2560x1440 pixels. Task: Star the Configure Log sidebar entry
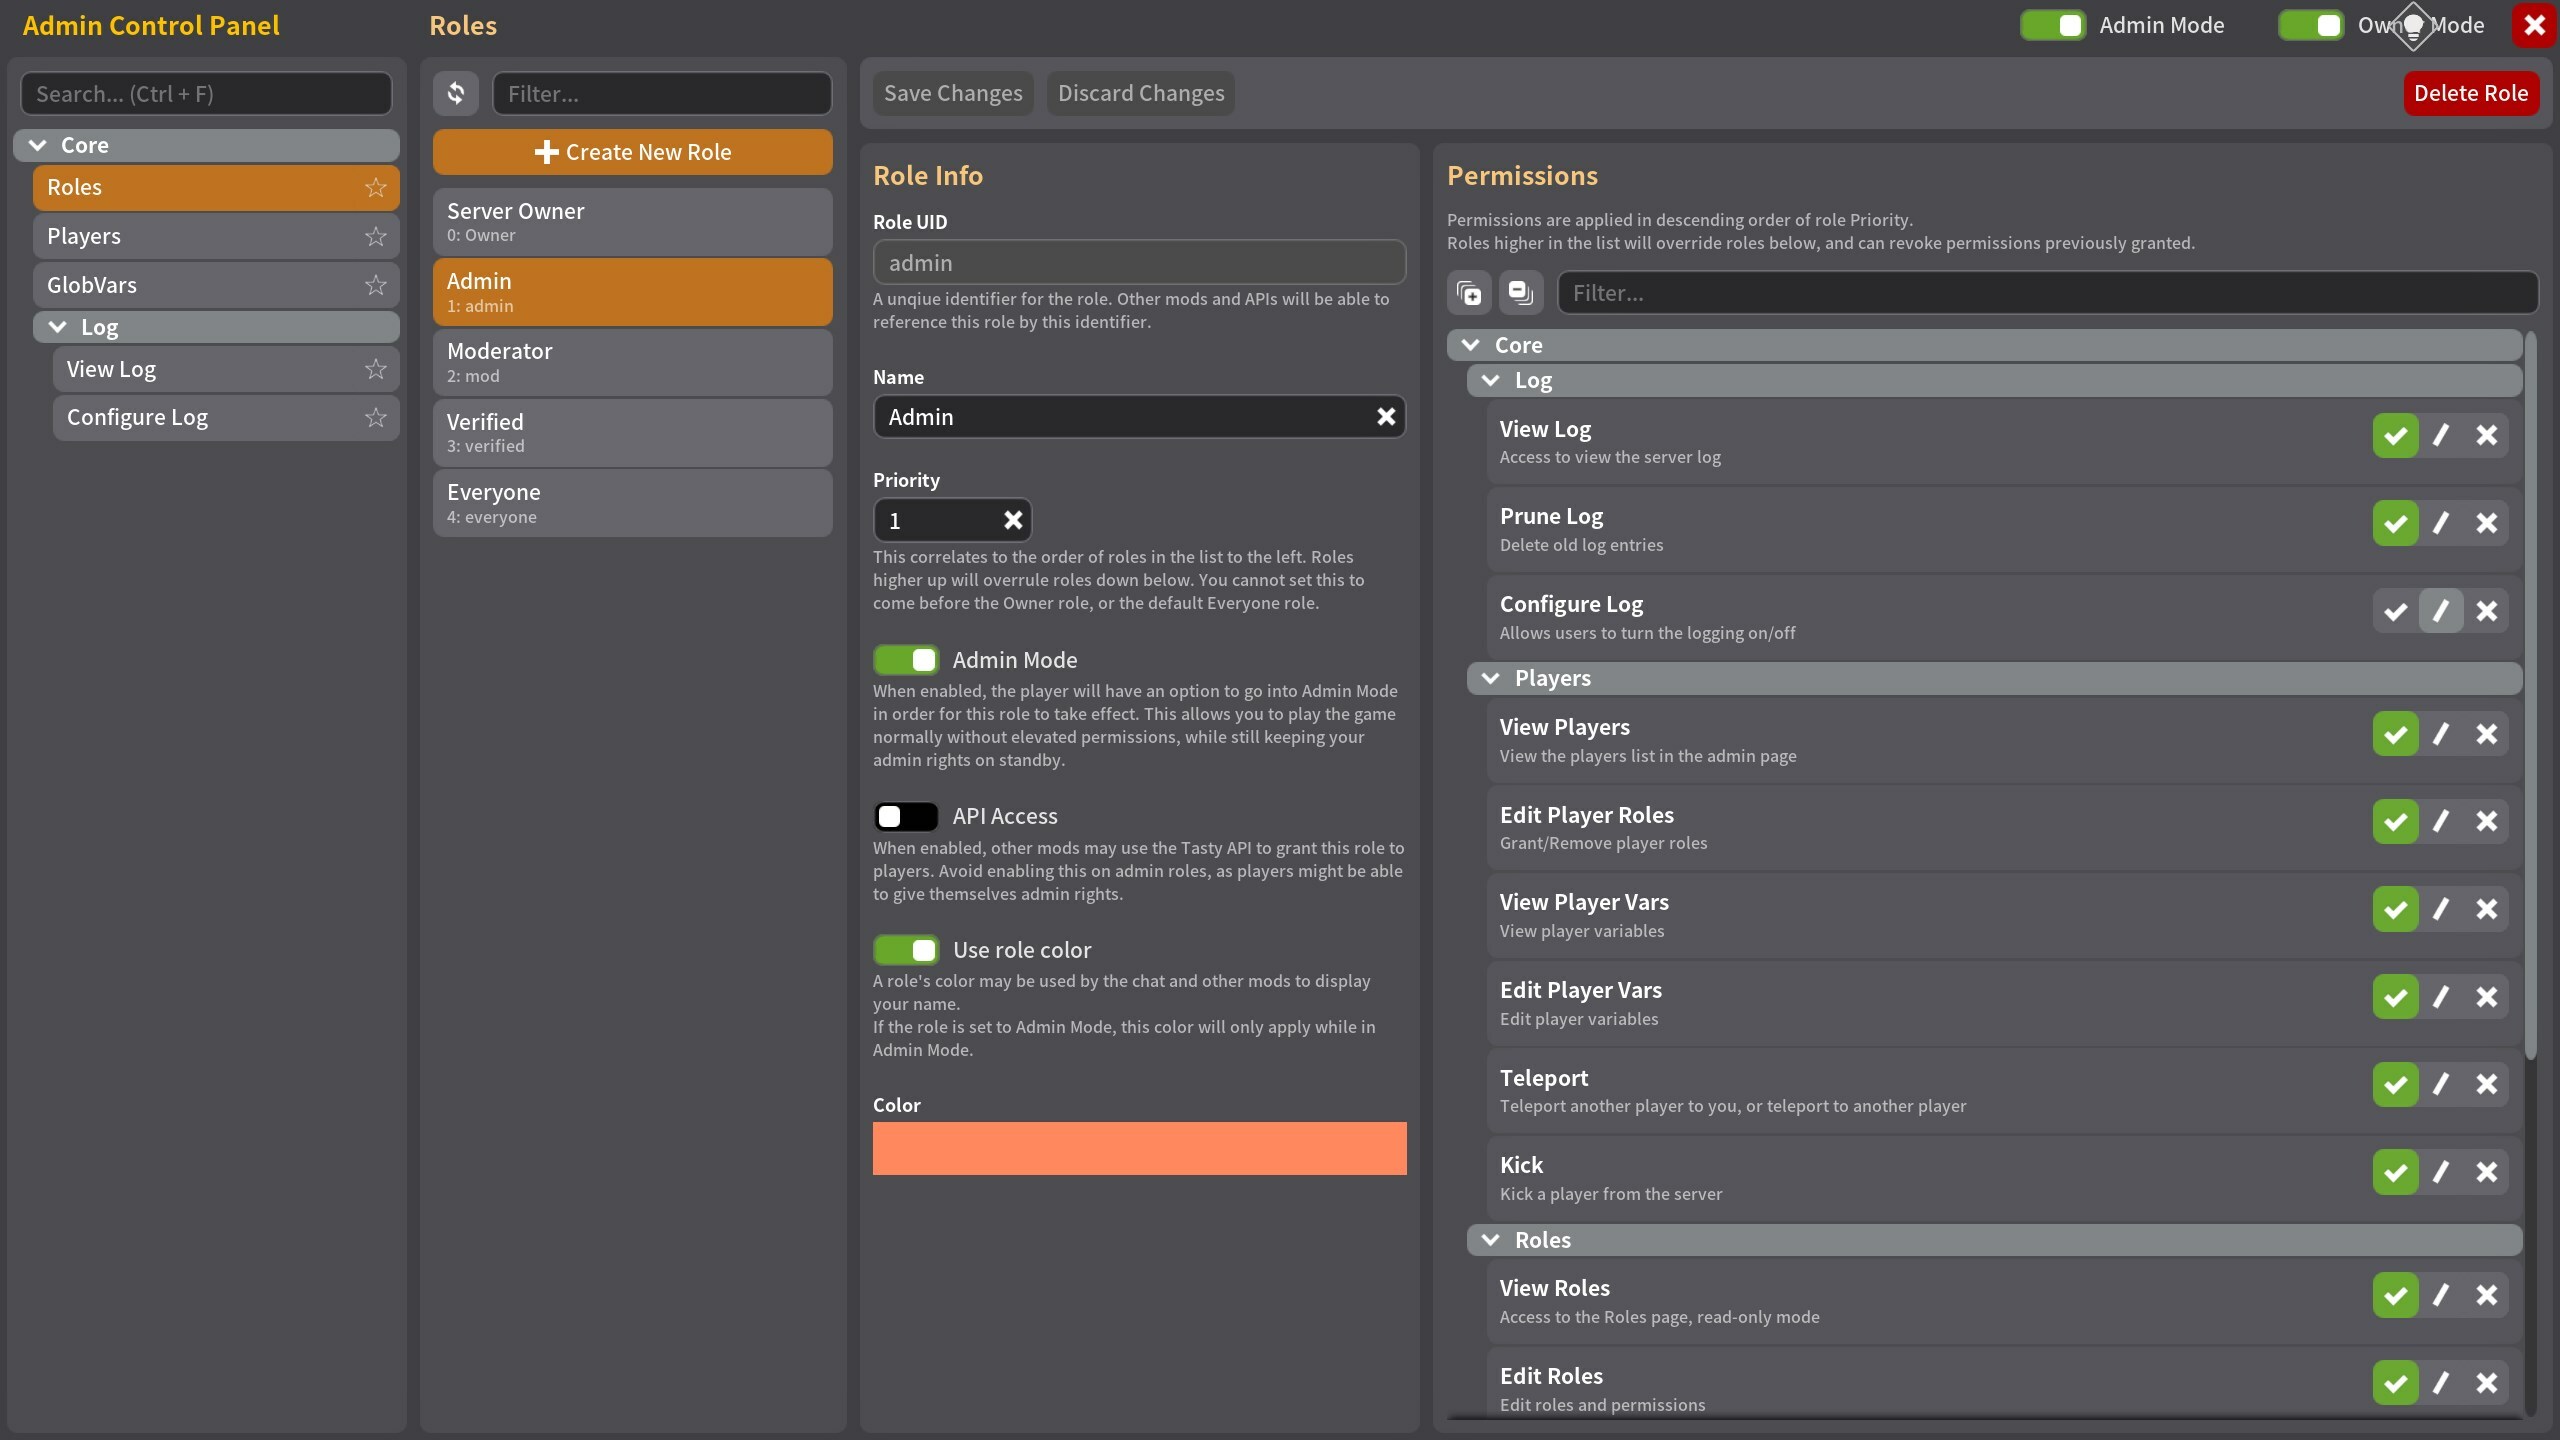(x=376, y=417)
